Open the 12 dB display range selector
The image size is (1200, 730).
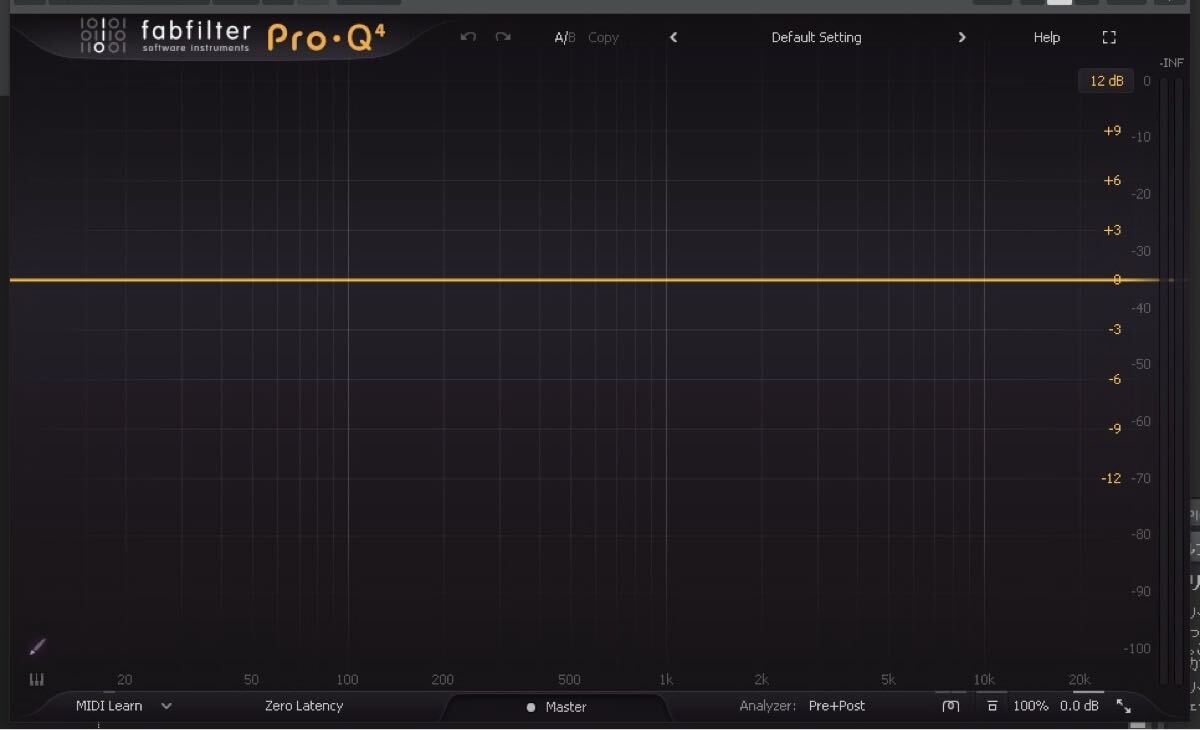point(1106,81)
